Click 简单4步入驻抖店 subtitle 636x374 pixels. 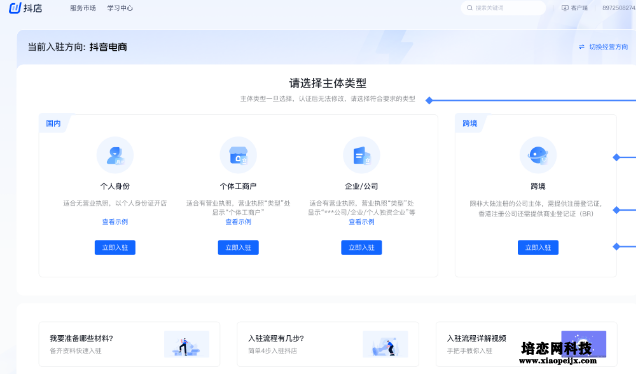coord(273,351)
